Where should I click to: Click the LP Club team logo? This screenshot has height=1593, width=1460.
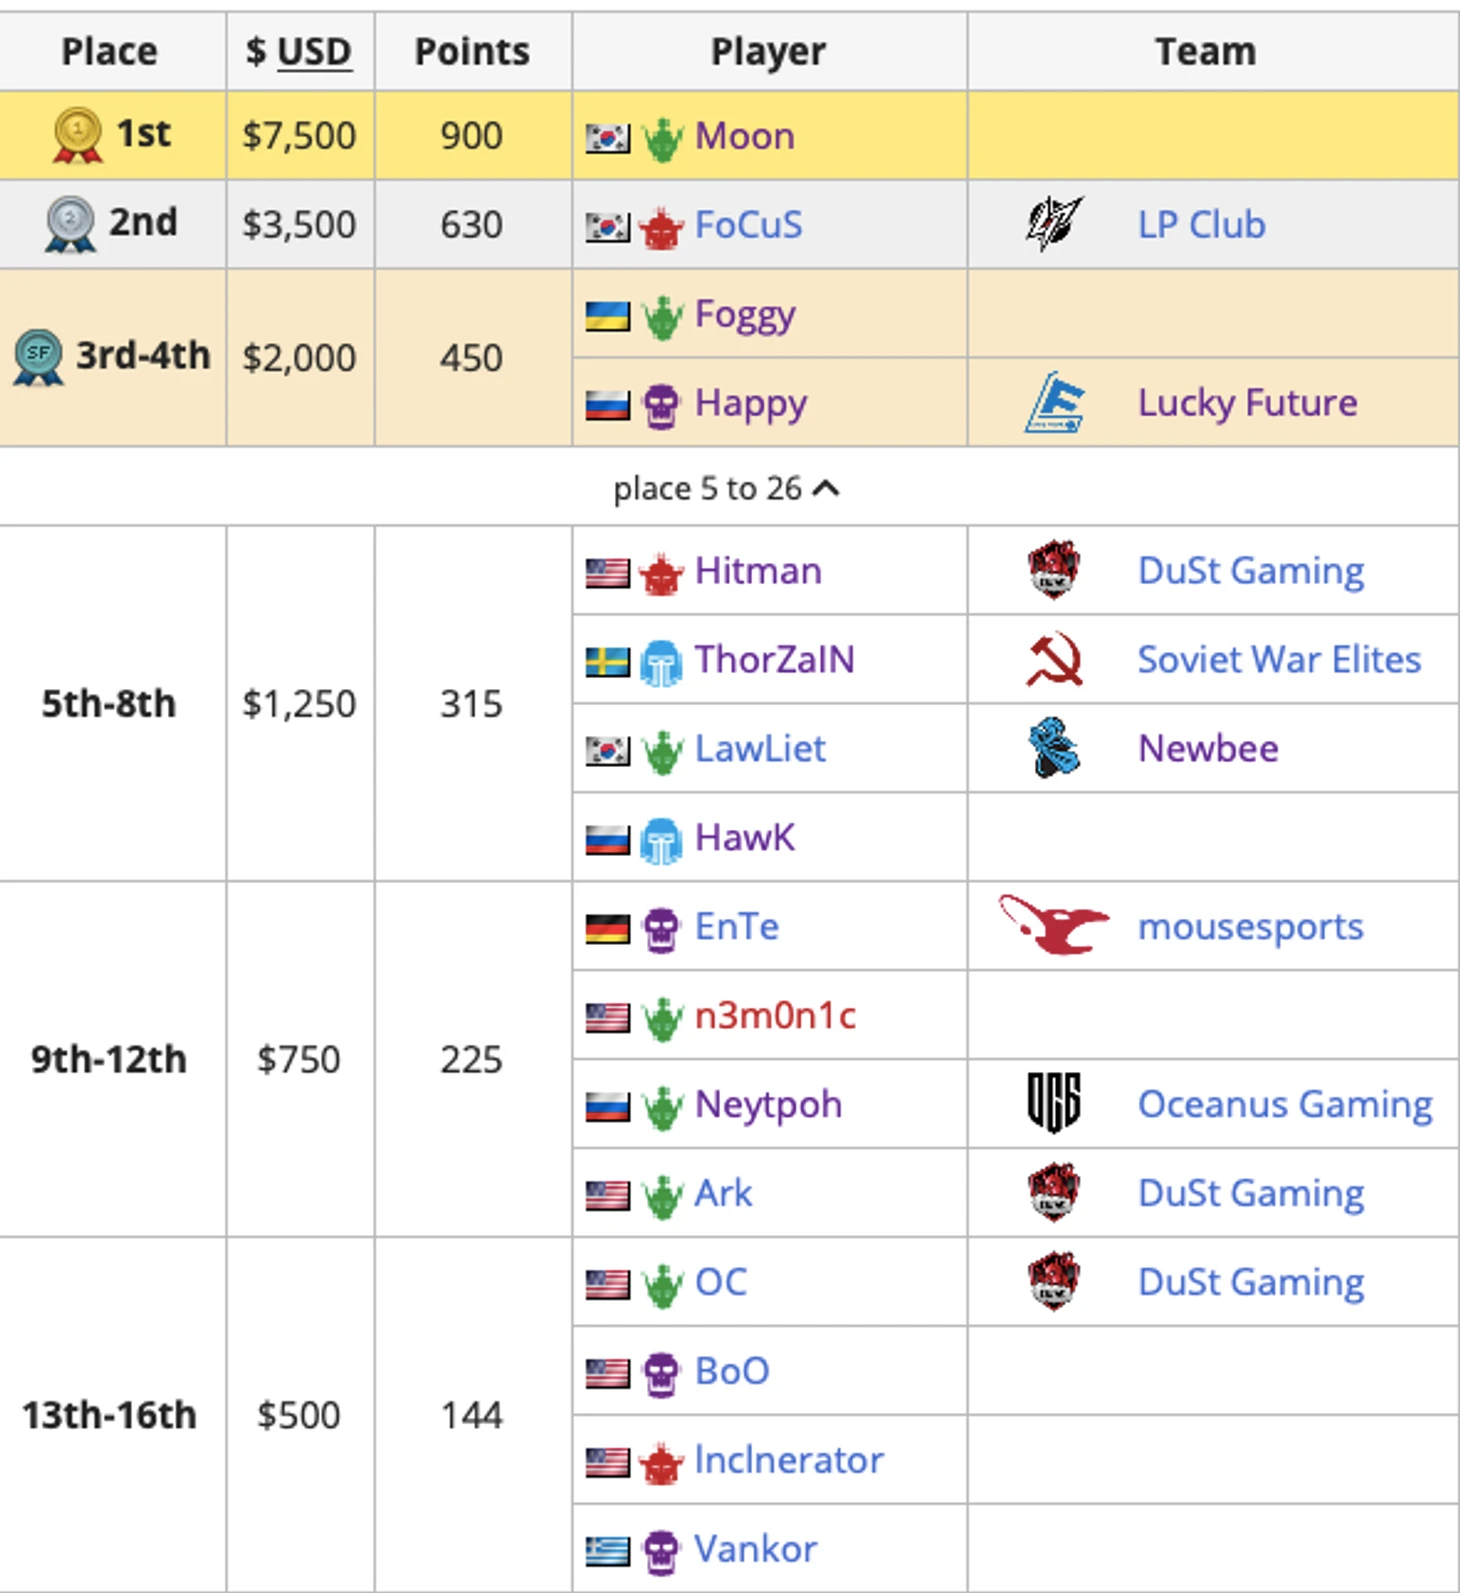click(1054, 224)
